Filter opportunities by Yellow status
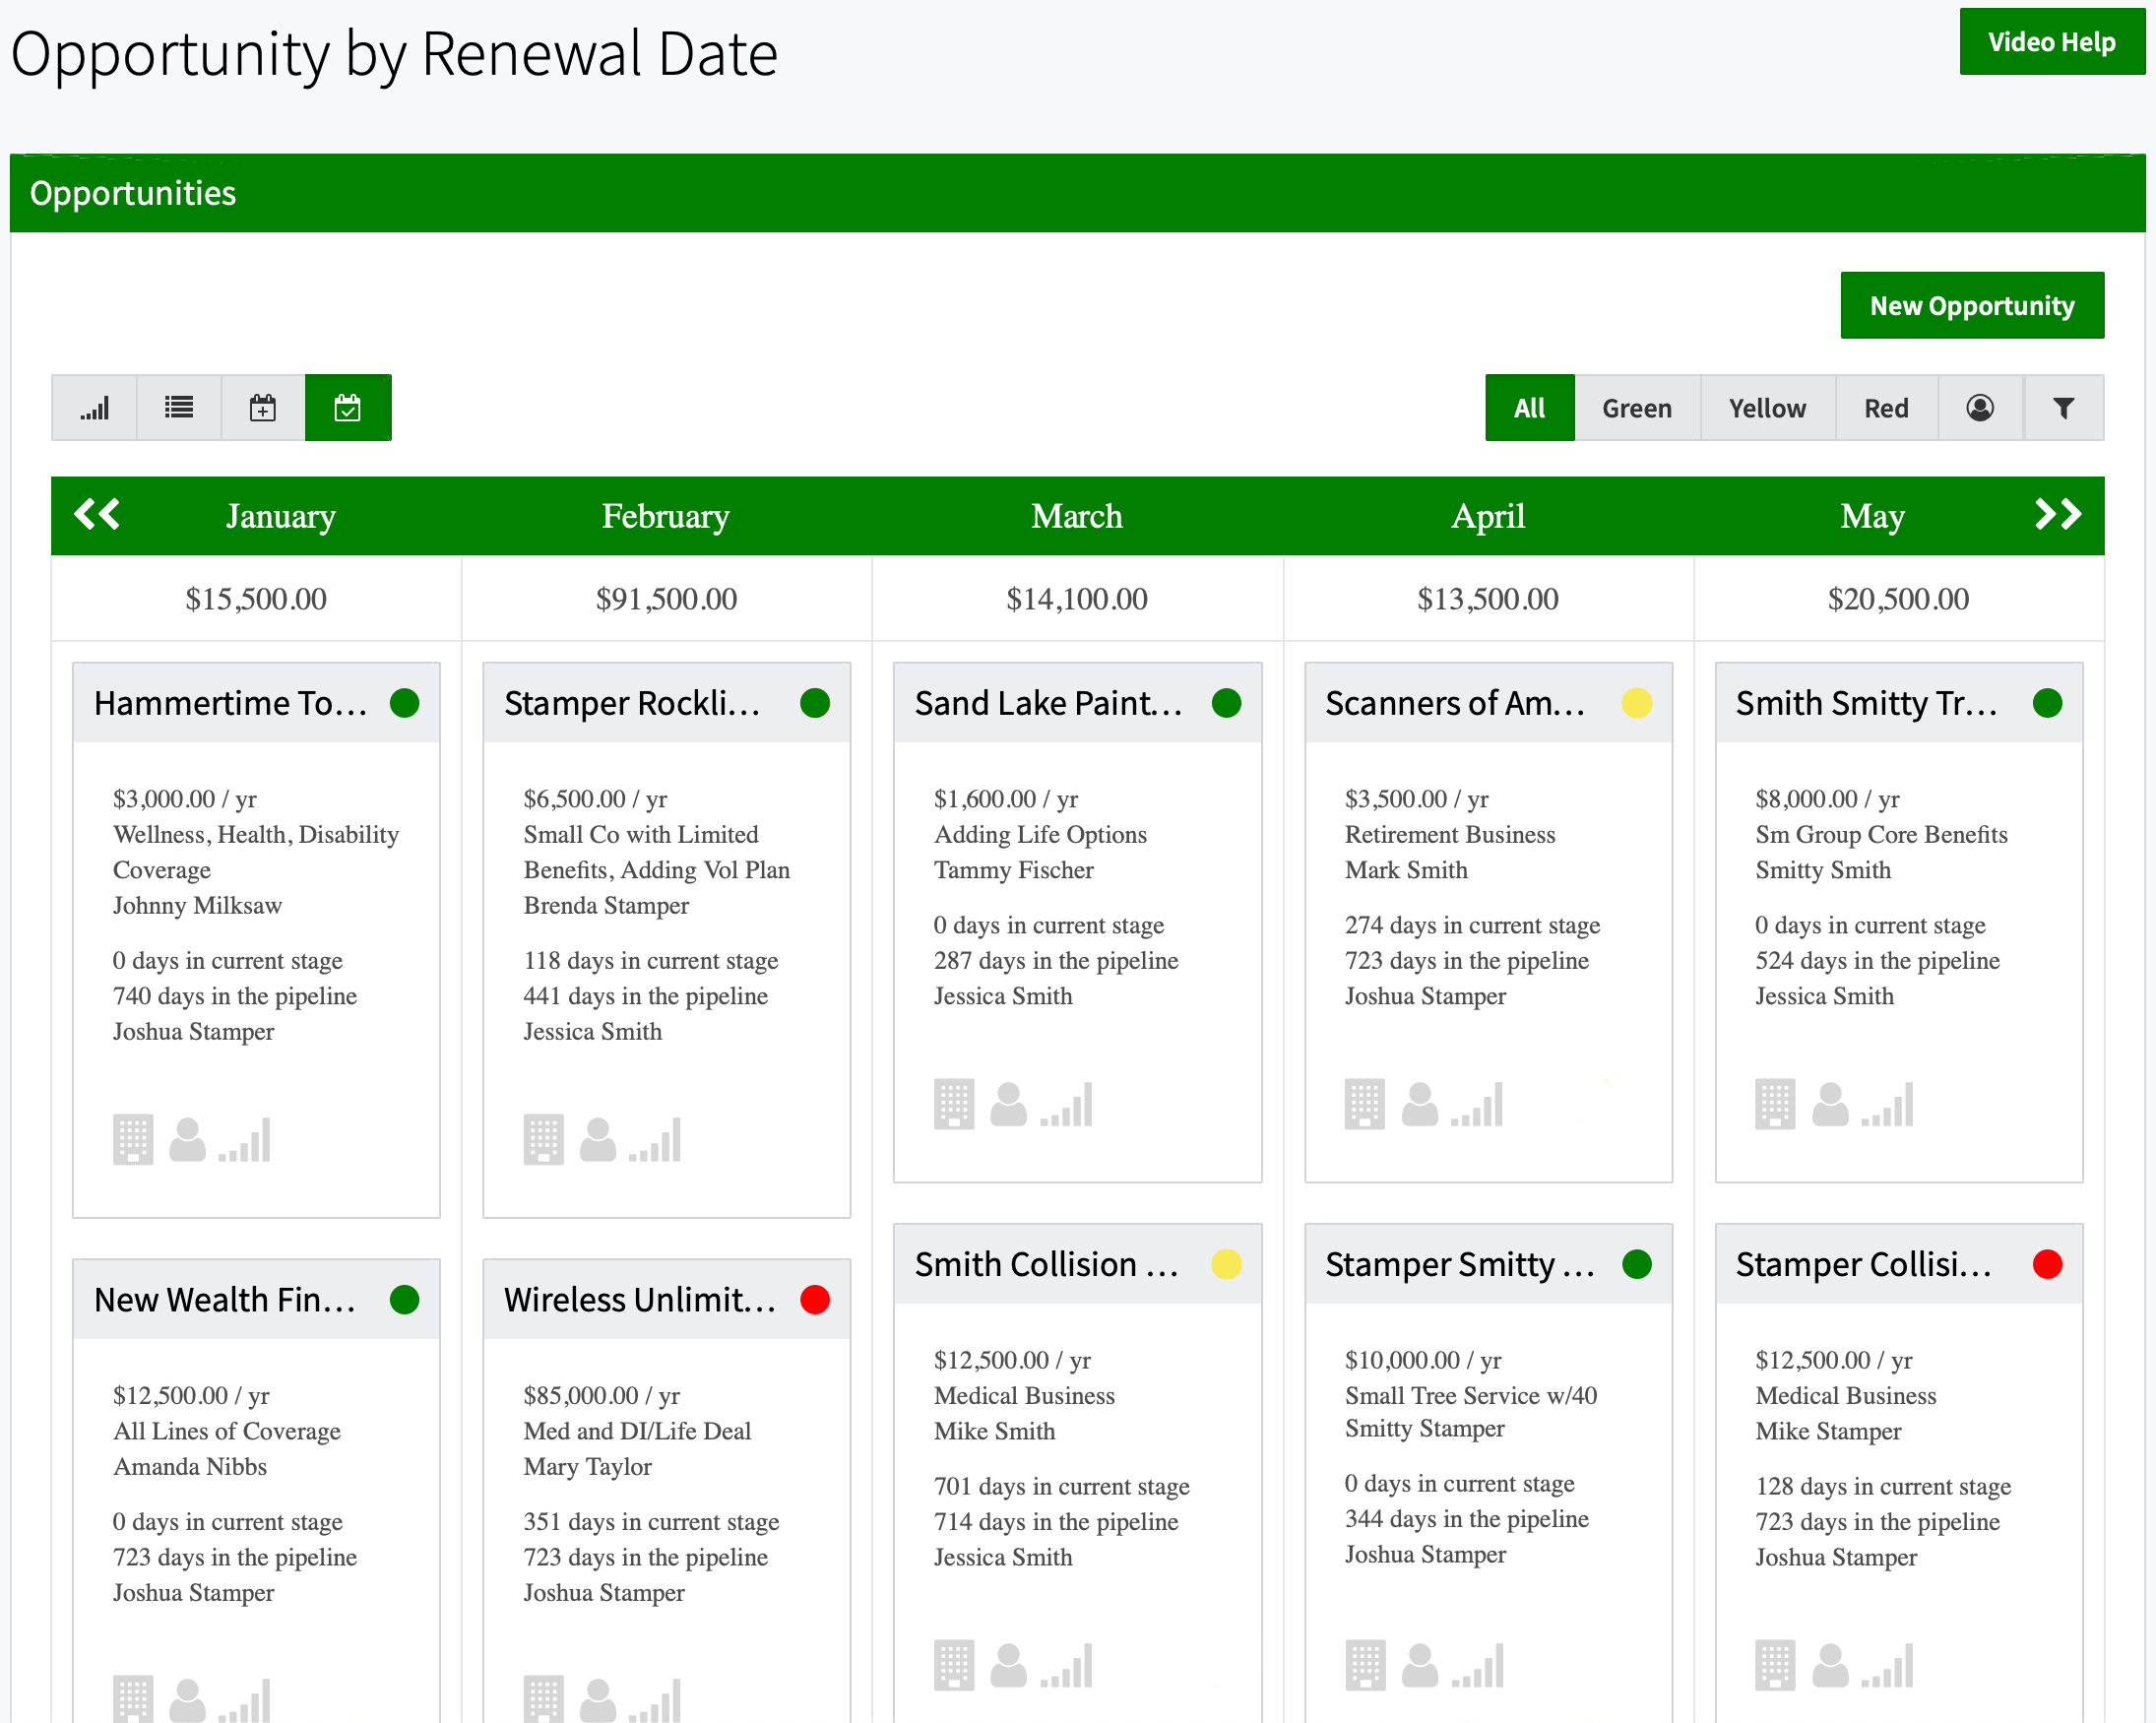 click(1768, 408)
